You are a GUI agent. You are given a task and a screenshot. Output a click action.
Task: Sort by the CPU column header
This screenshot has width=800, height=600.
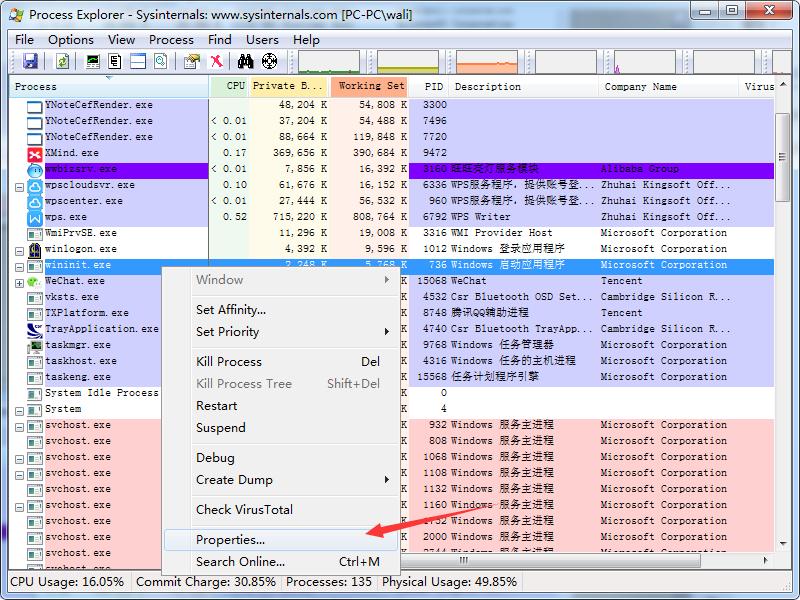(x=229, y=86)
